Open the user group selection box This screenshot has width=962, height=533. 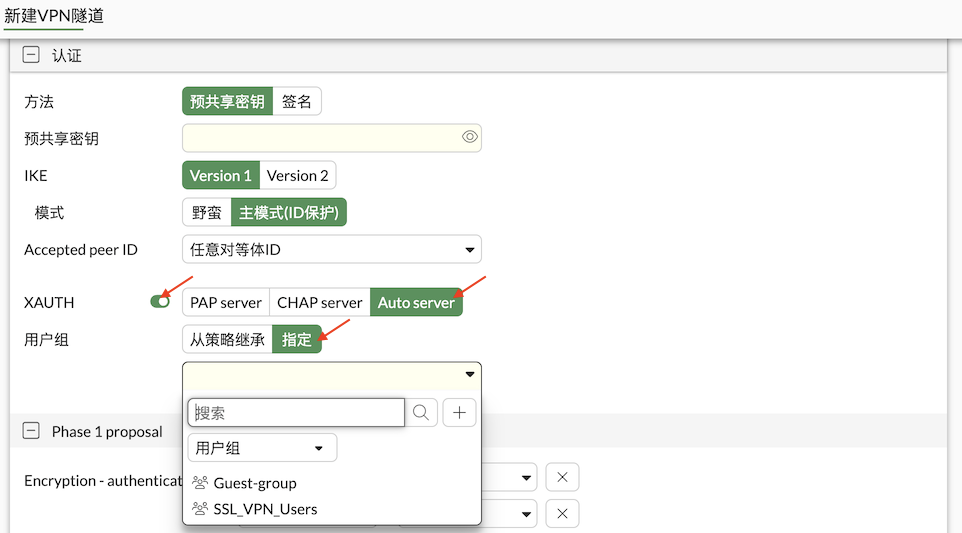[331, 375]
